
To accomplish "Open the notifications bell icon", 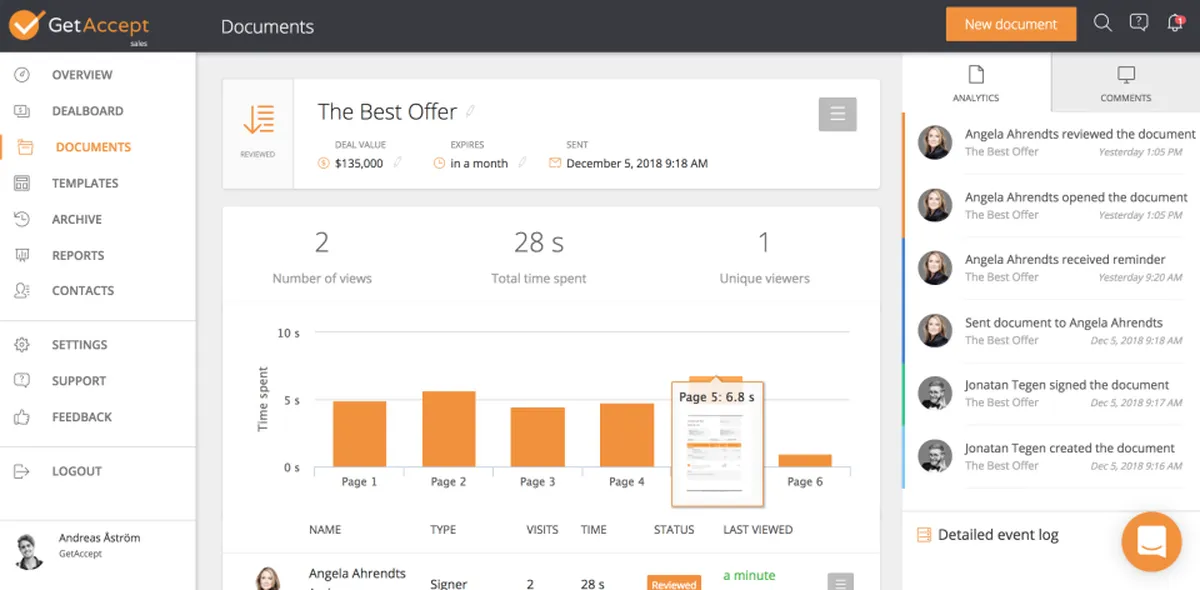I will 1175,23.
